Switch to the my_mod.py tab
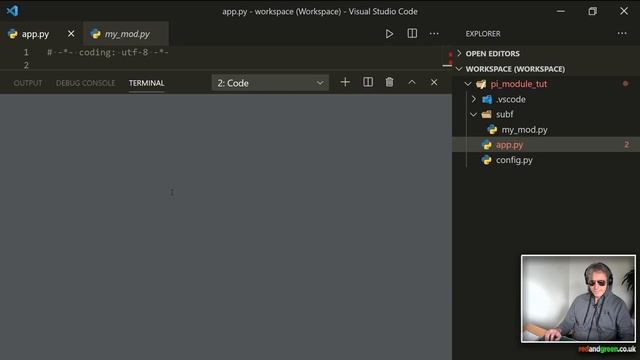640x360 pixels. click(x=126, y=34)
